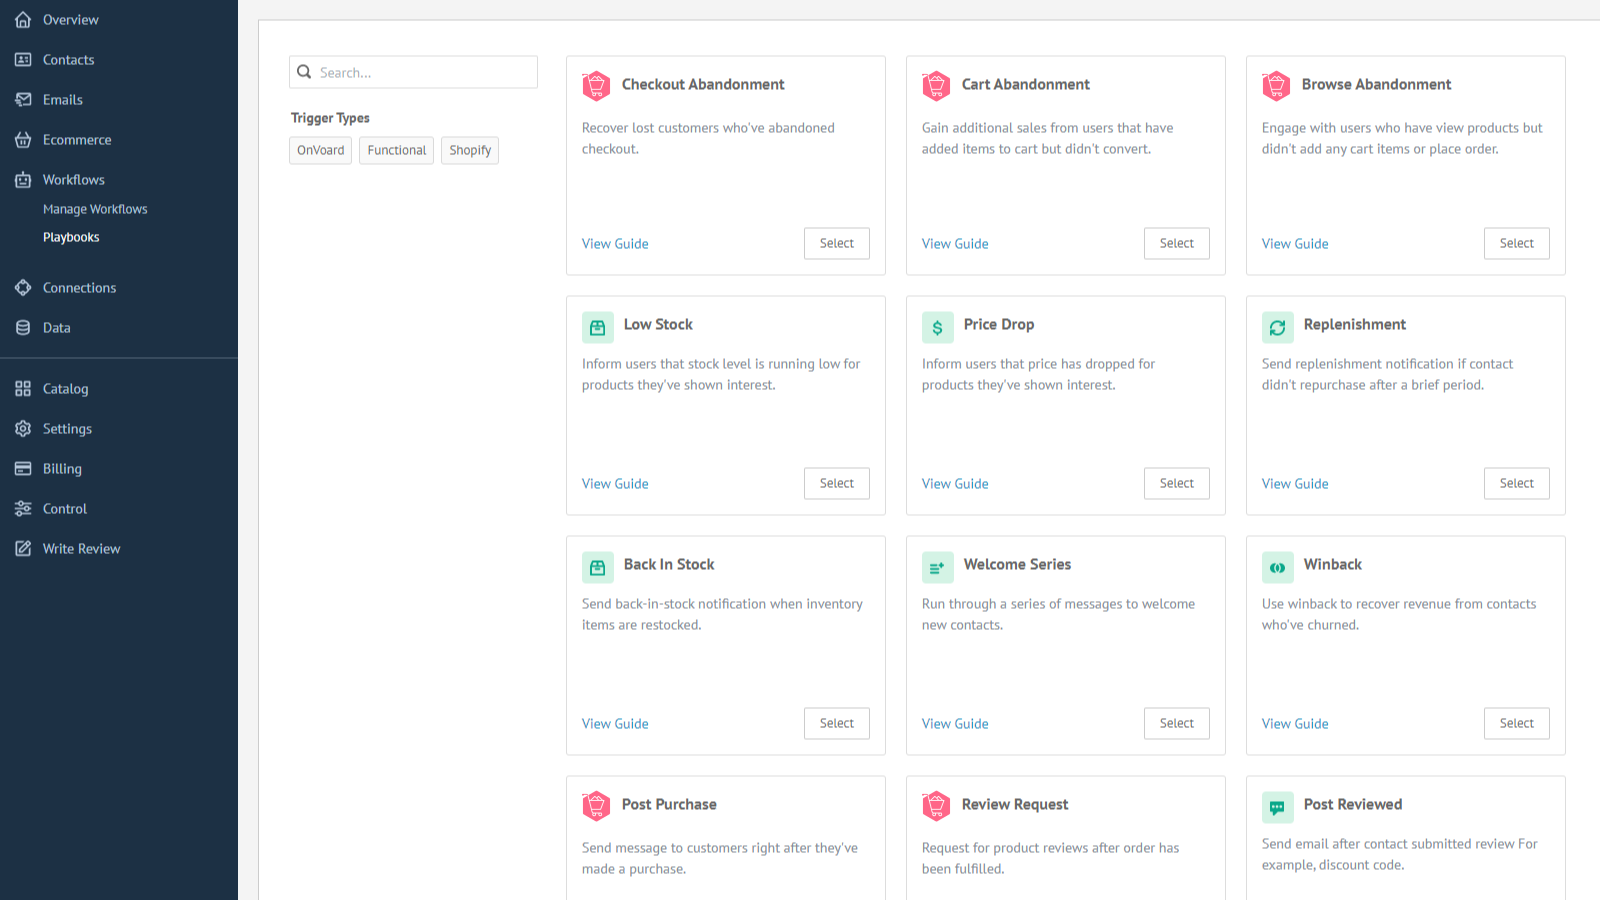The width and height of the screenshot is (1600, 900).
Task: Click the Low Stock box icon
Action: tap(598, 327)
